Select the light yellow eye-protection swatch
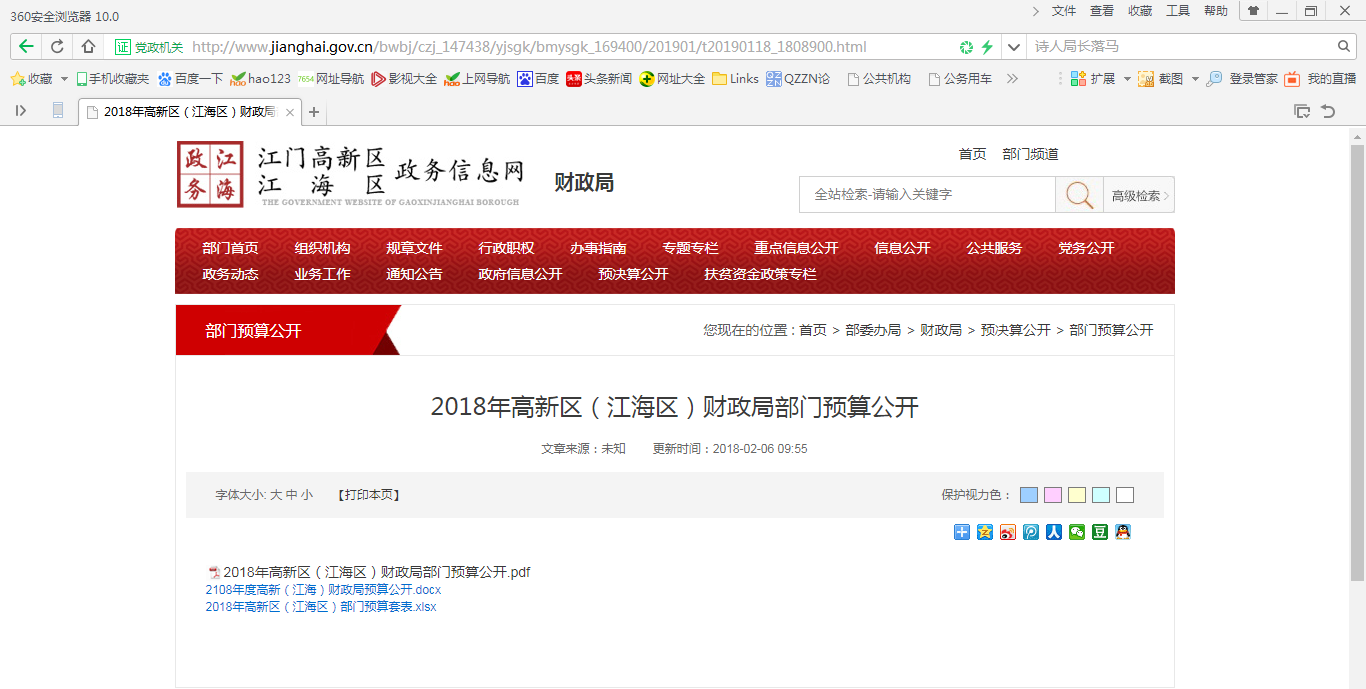This screenshot has width=1366, height=689. coord(1077,495)
